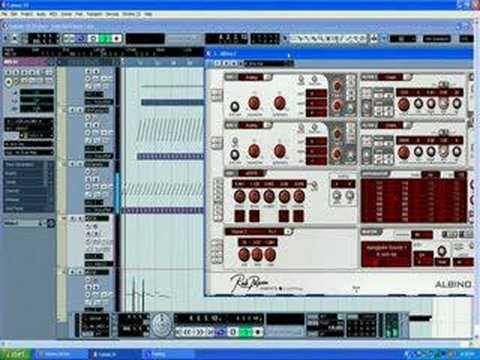Image resolution: width=480 pixels, height=360 pixels.
Task: Click the large red knob in Filter 2
Action: (404, 152)
